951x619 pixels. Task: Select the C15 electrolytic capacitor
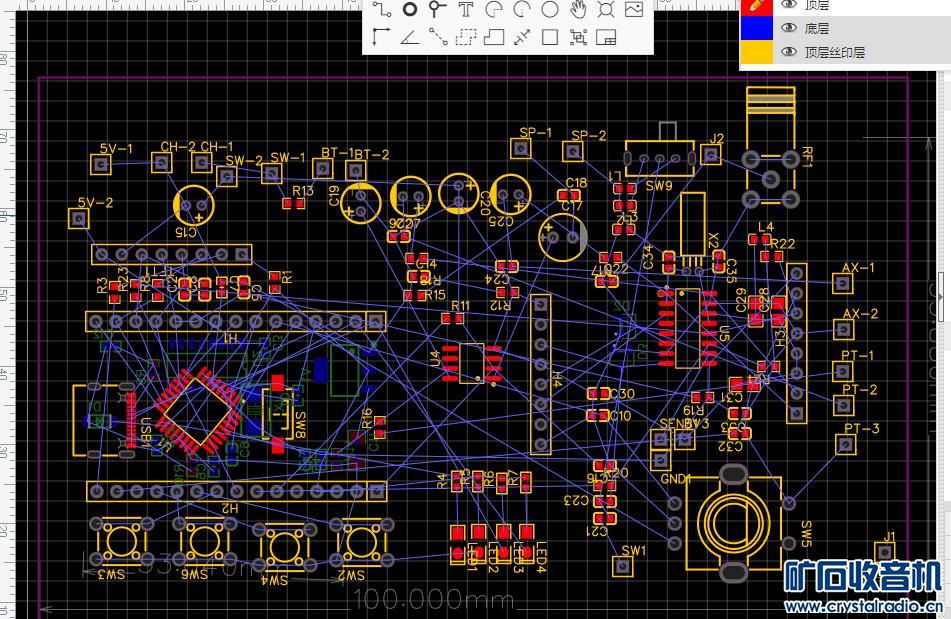click(194, 206)
